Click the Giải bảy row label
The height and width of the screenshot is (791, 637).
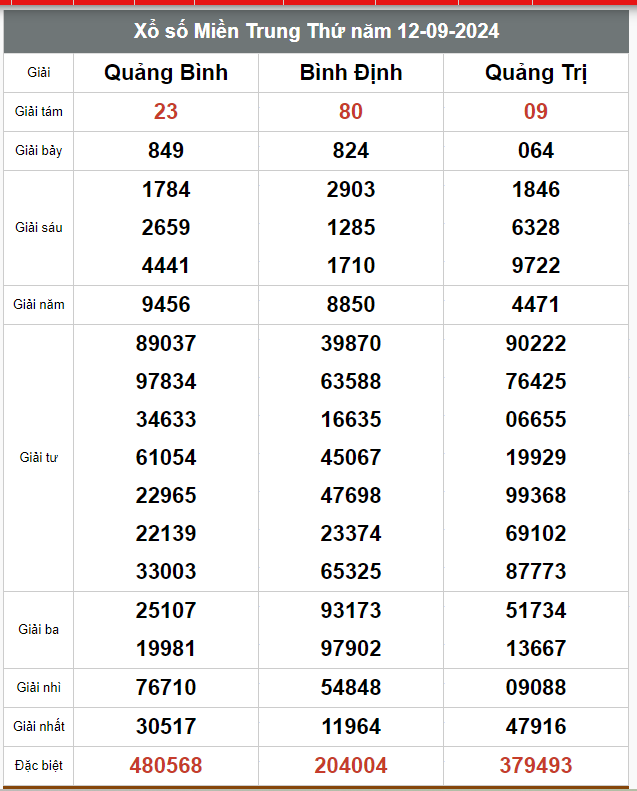click(39, 151)
